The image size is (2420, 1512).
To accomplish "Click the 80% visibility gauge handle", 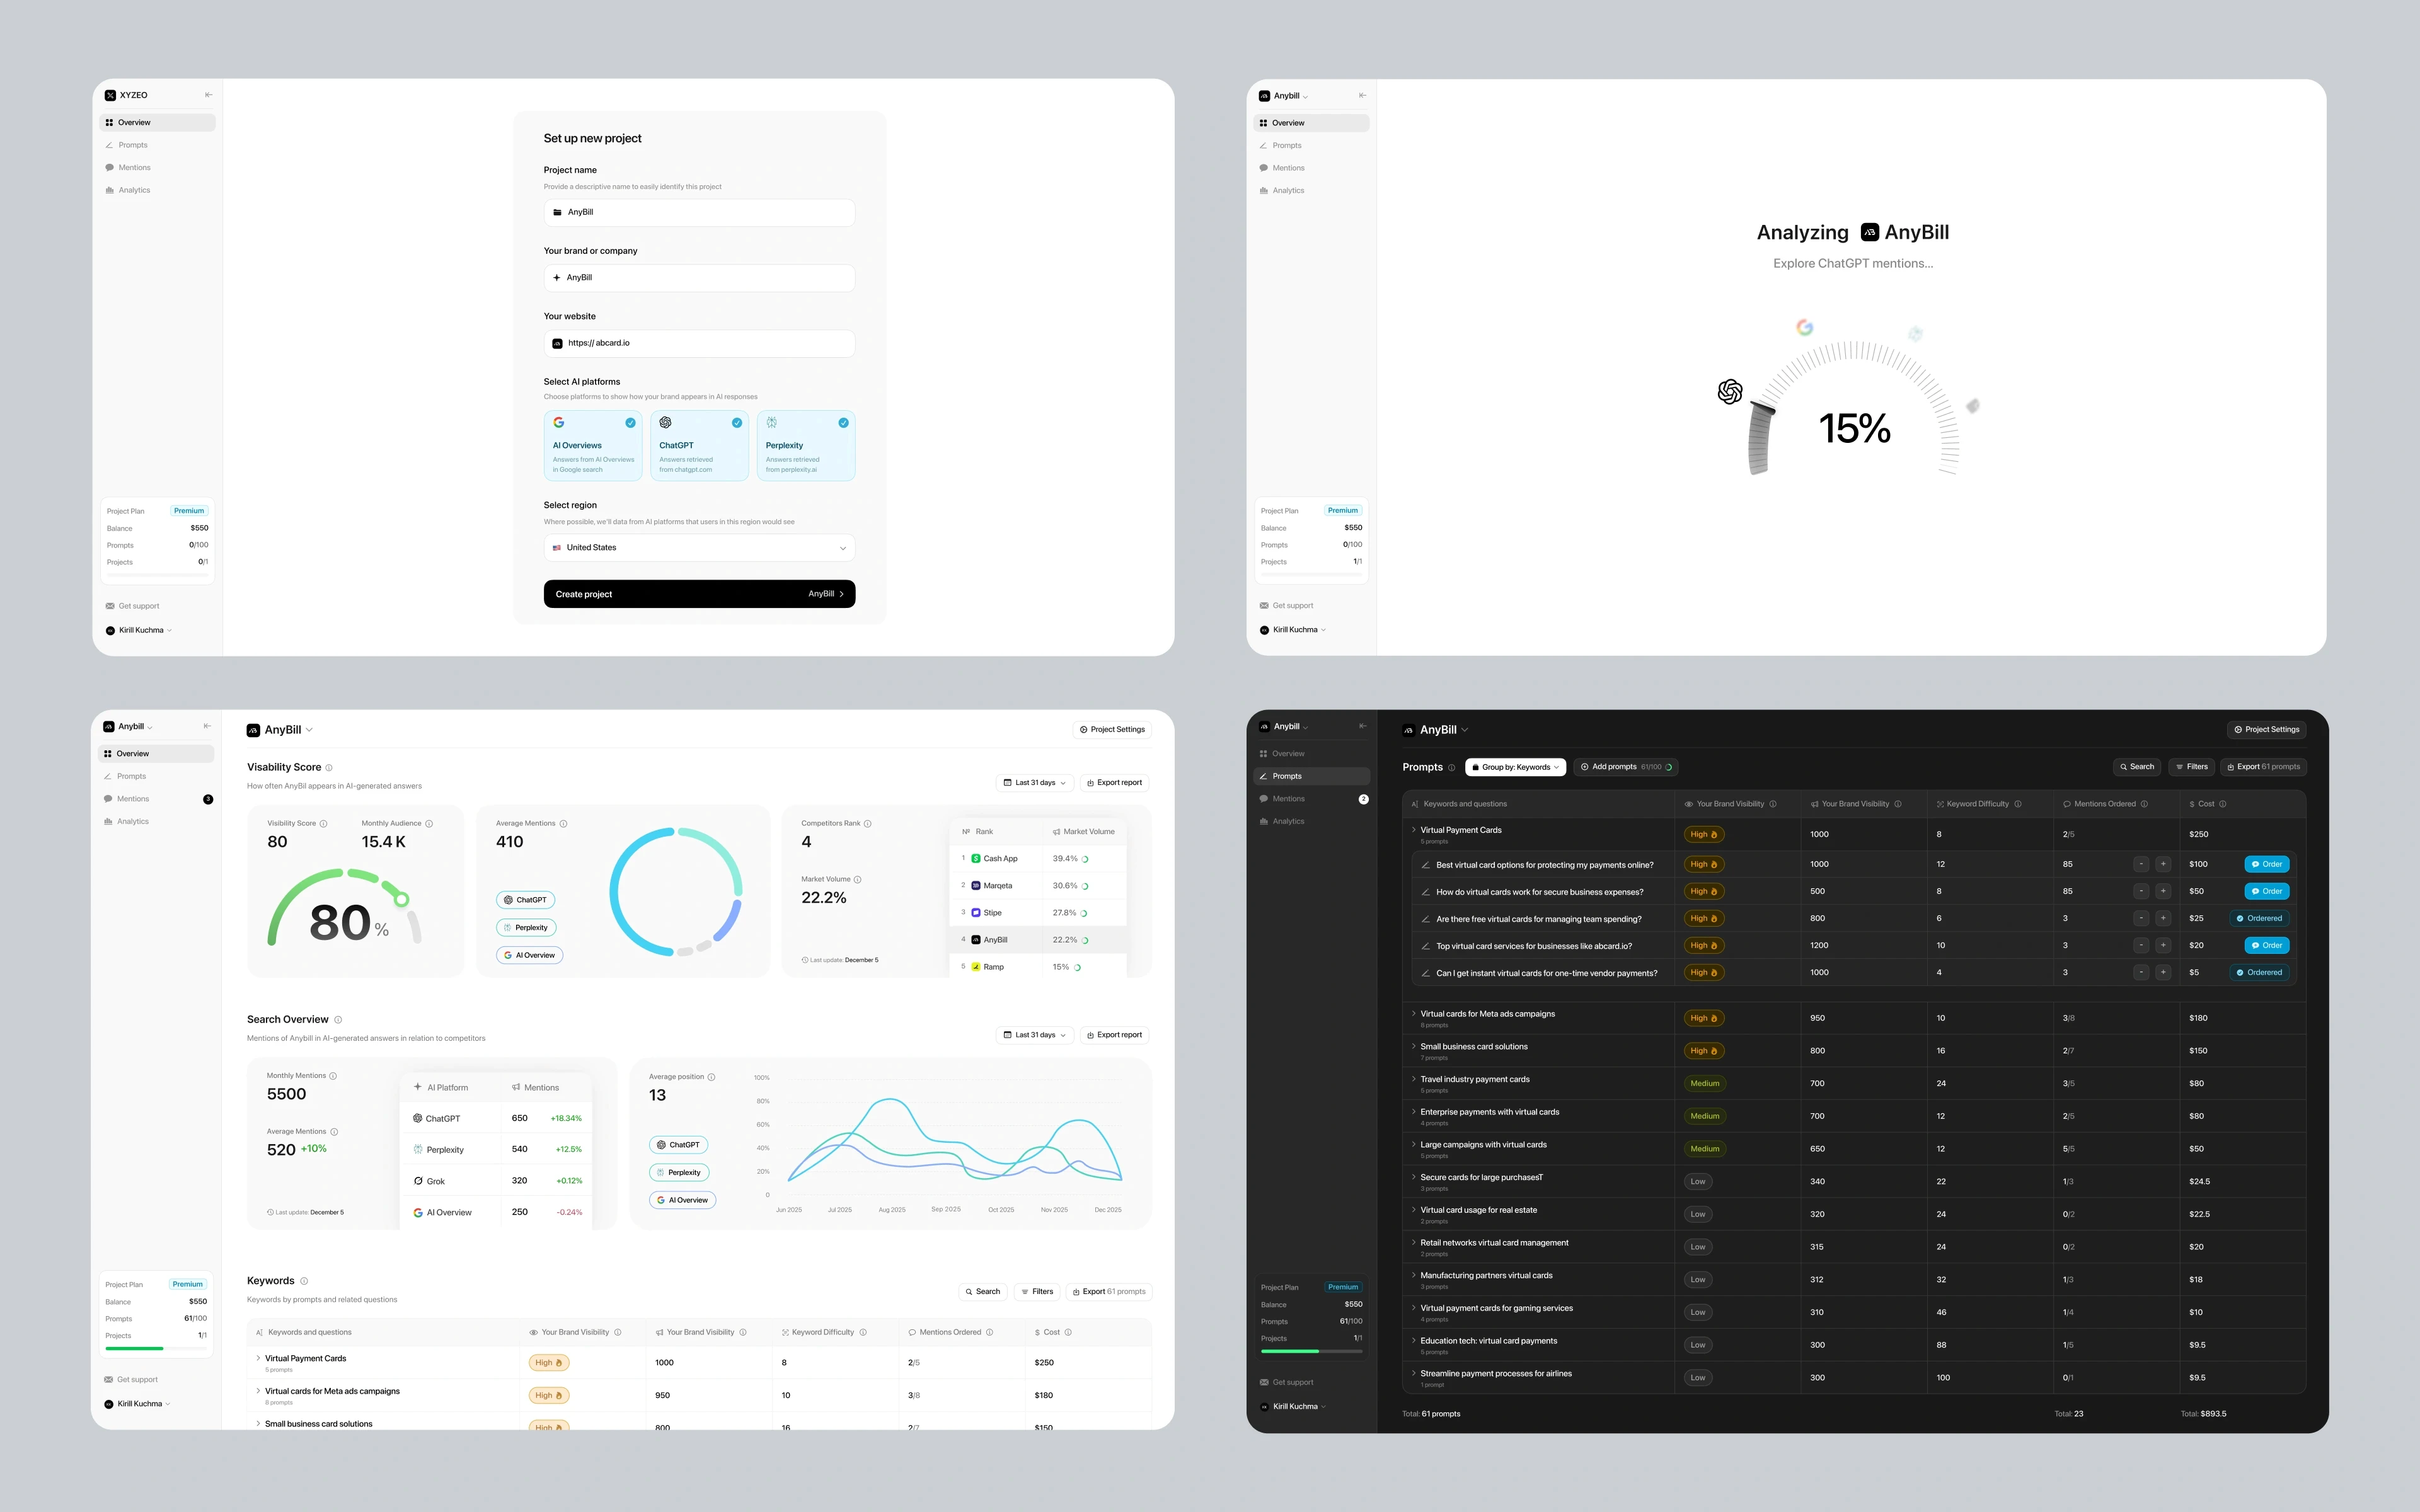I will point(401,899).
